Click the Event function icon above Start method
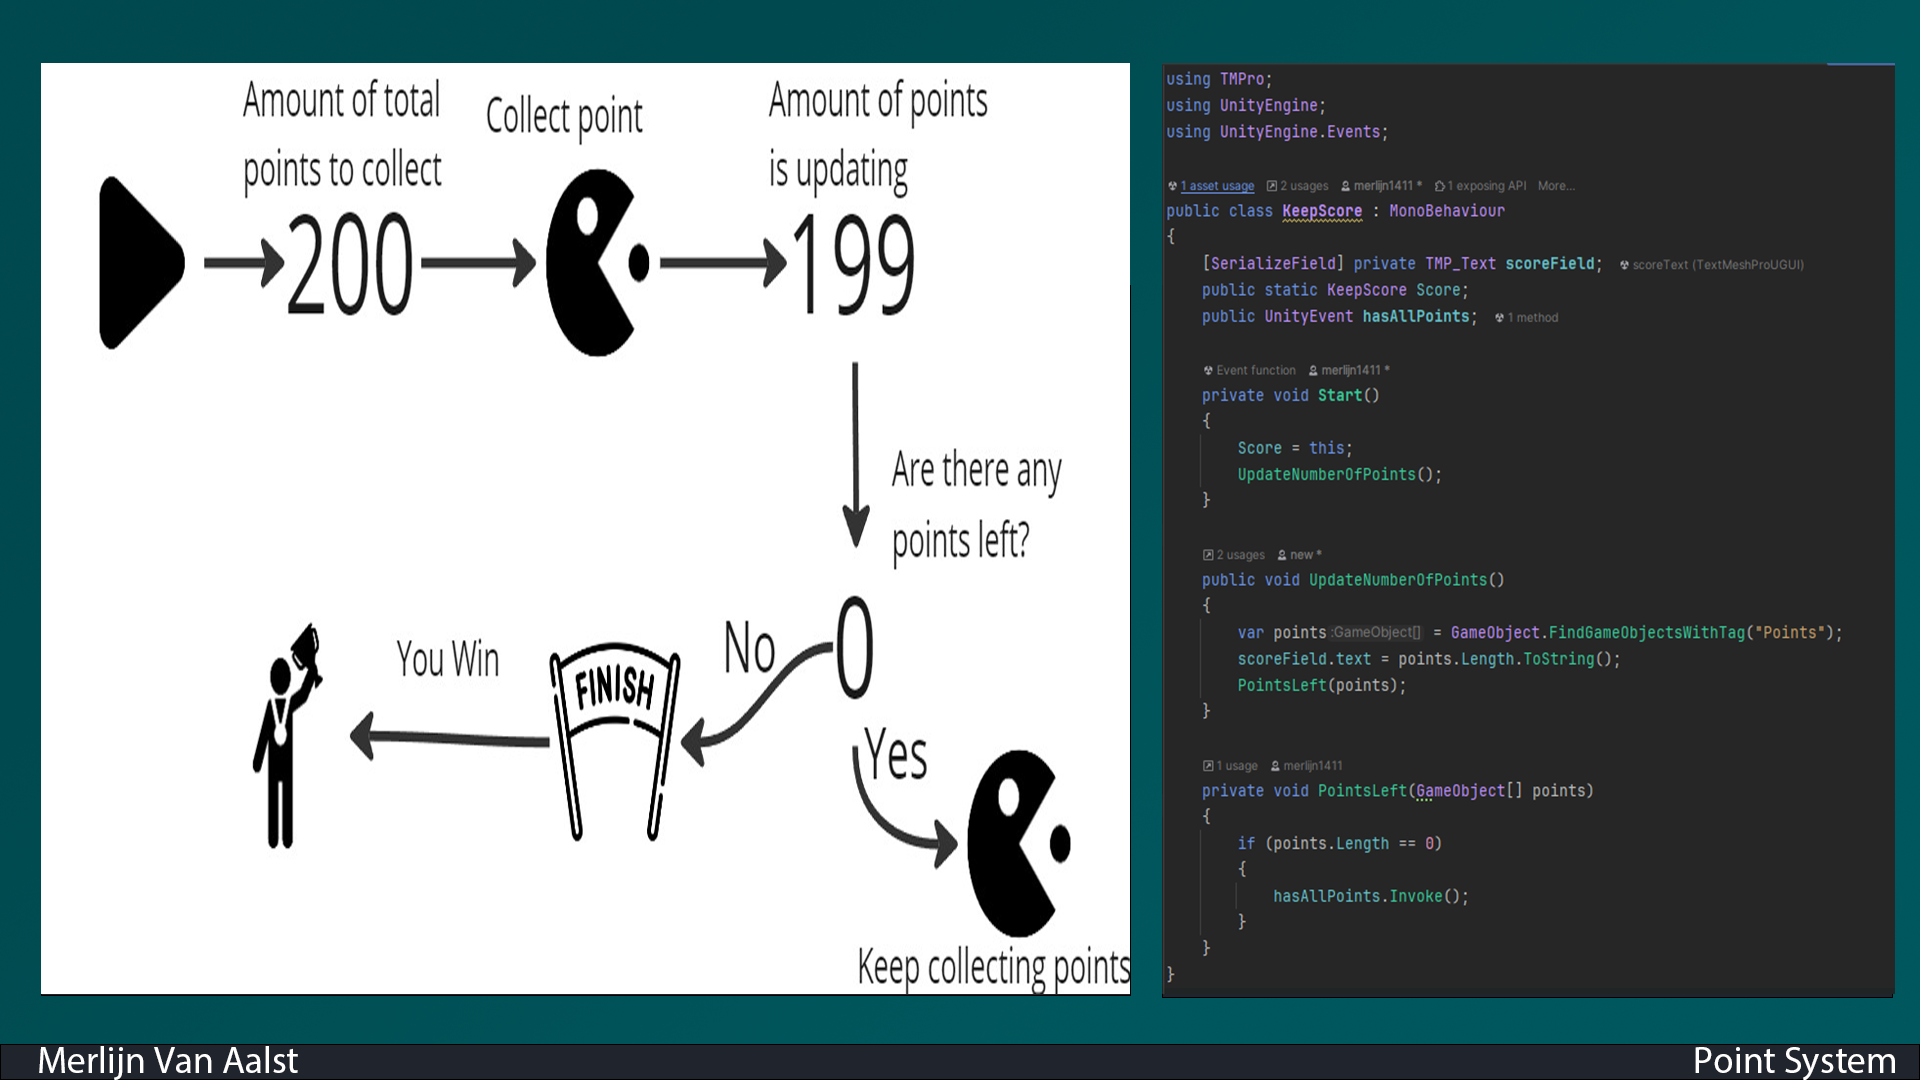 point(1207,370)
